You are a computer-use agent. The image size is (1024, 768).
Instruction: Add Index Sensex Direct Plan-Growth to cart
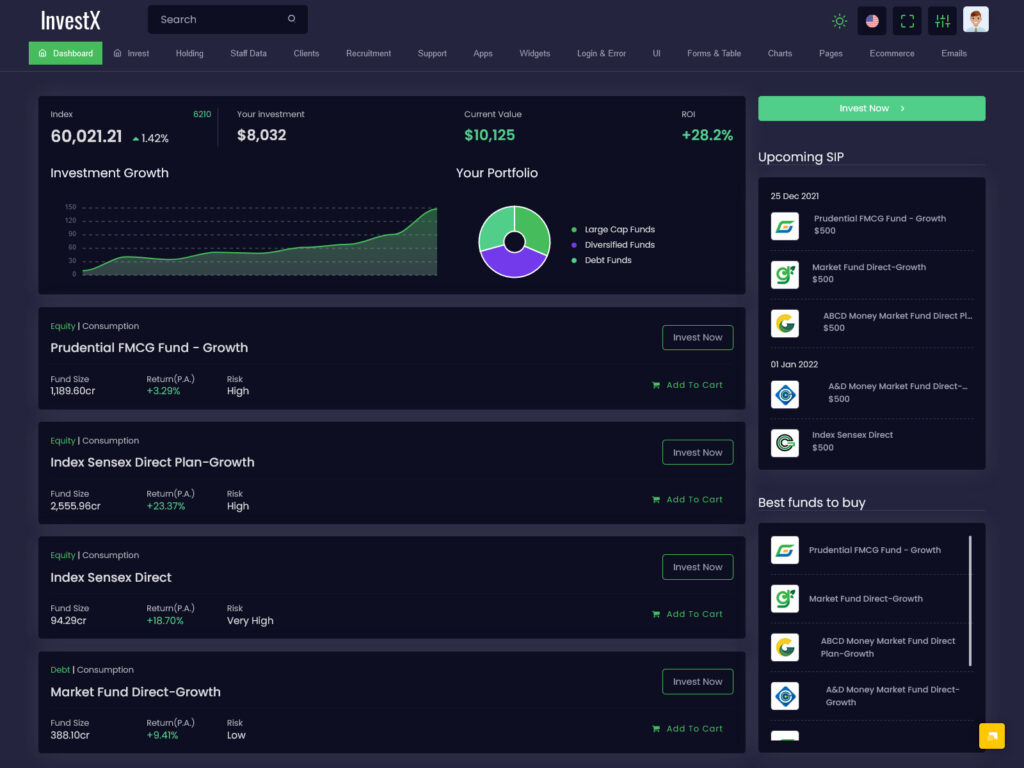(688, 500)
